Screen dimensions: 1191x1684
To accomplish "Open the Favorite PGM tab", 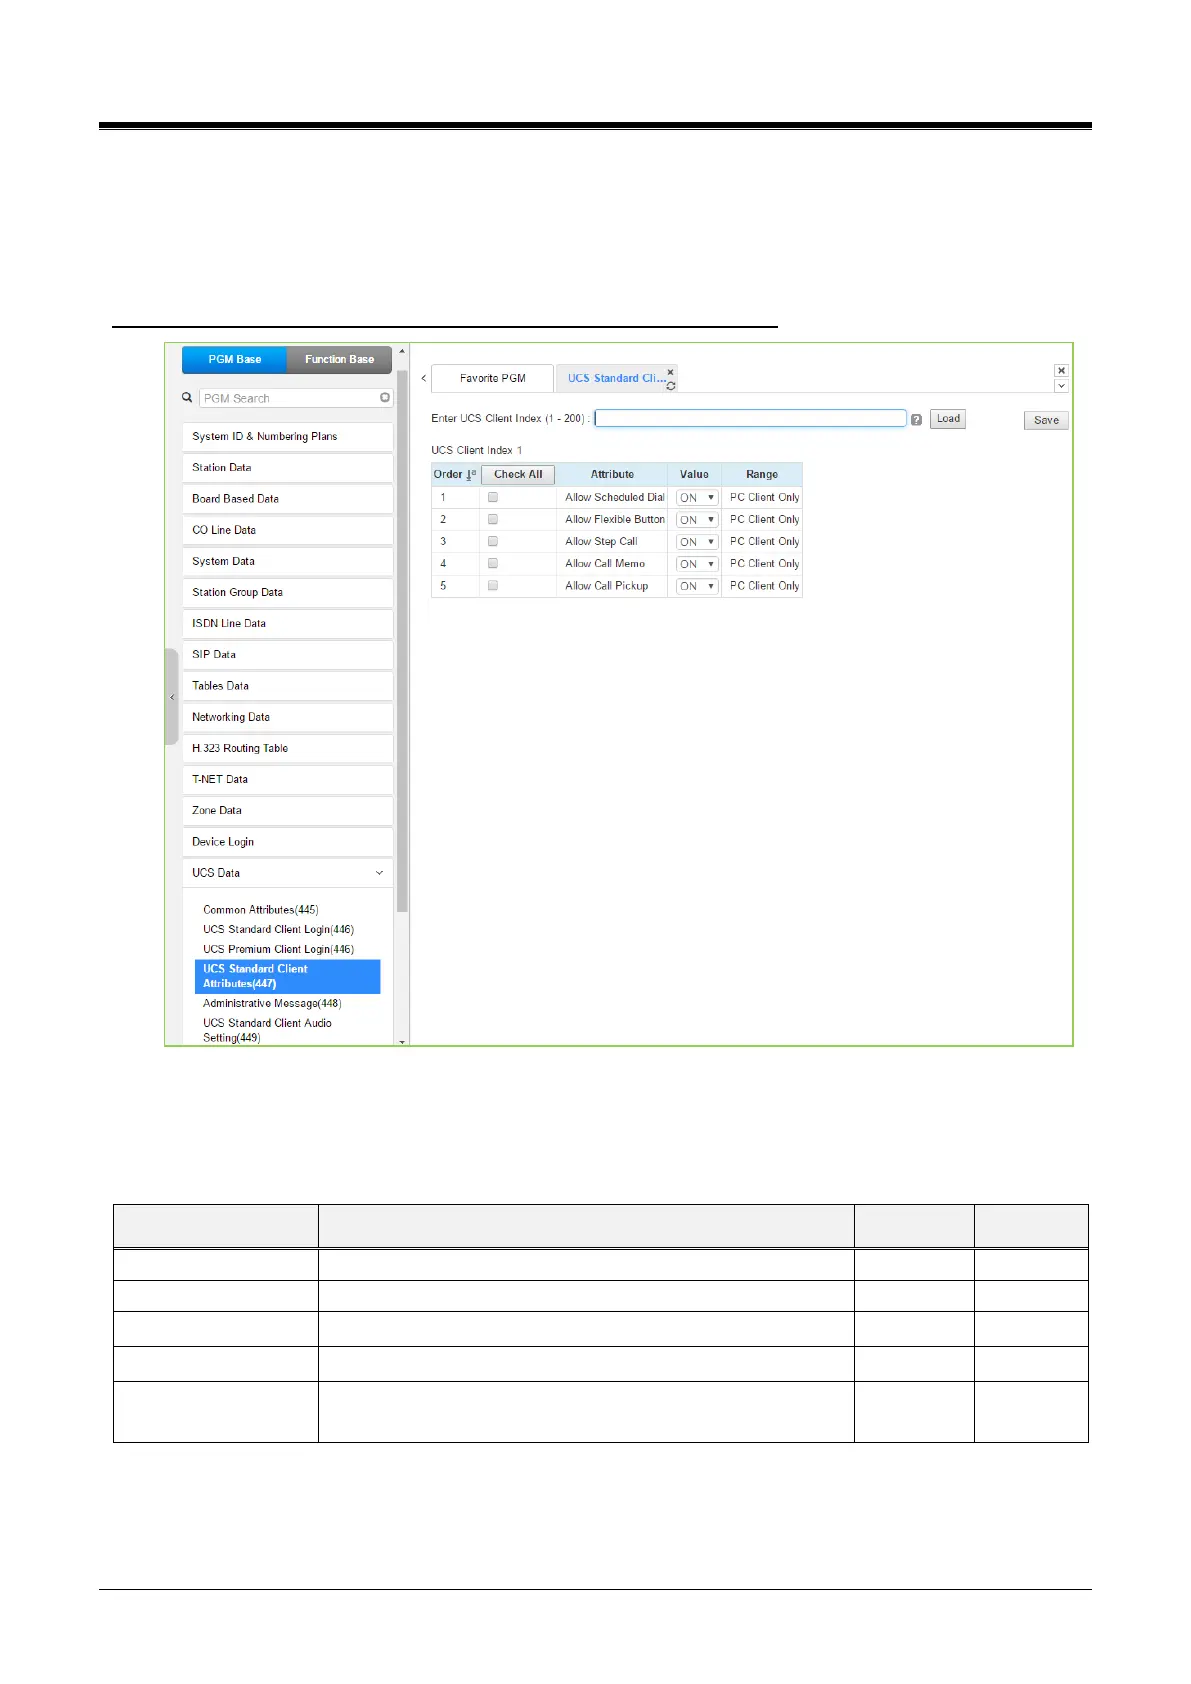I will coord(492,378).
